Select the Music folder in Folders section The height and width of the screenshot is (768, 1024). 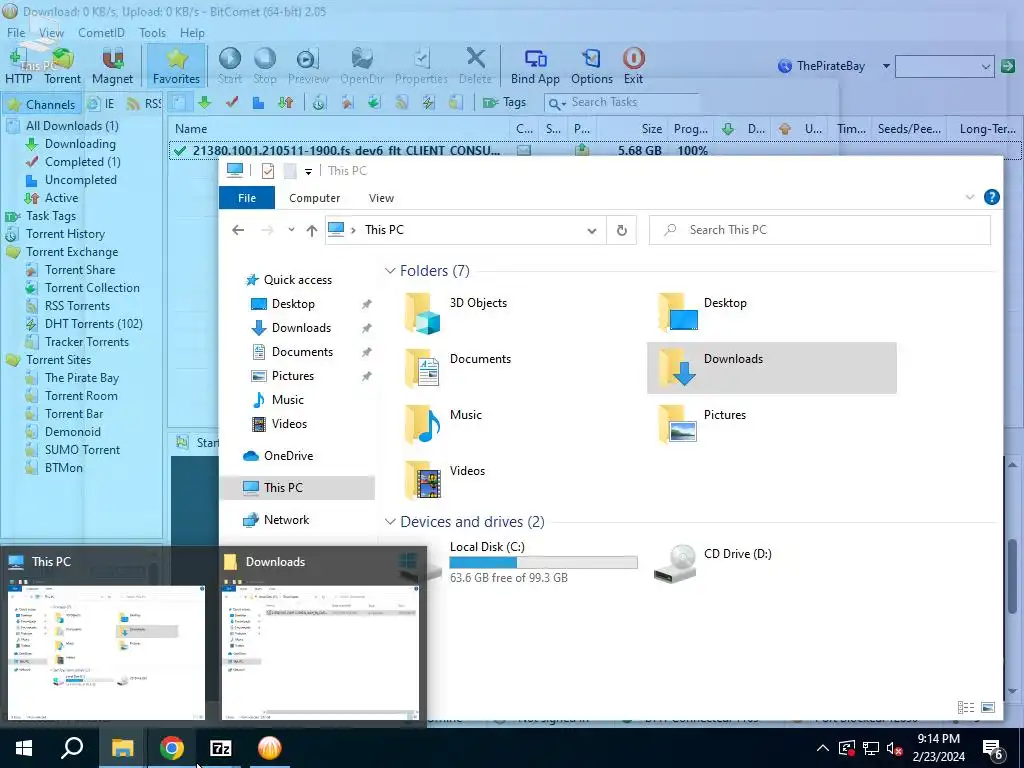[x=443, y=424]
